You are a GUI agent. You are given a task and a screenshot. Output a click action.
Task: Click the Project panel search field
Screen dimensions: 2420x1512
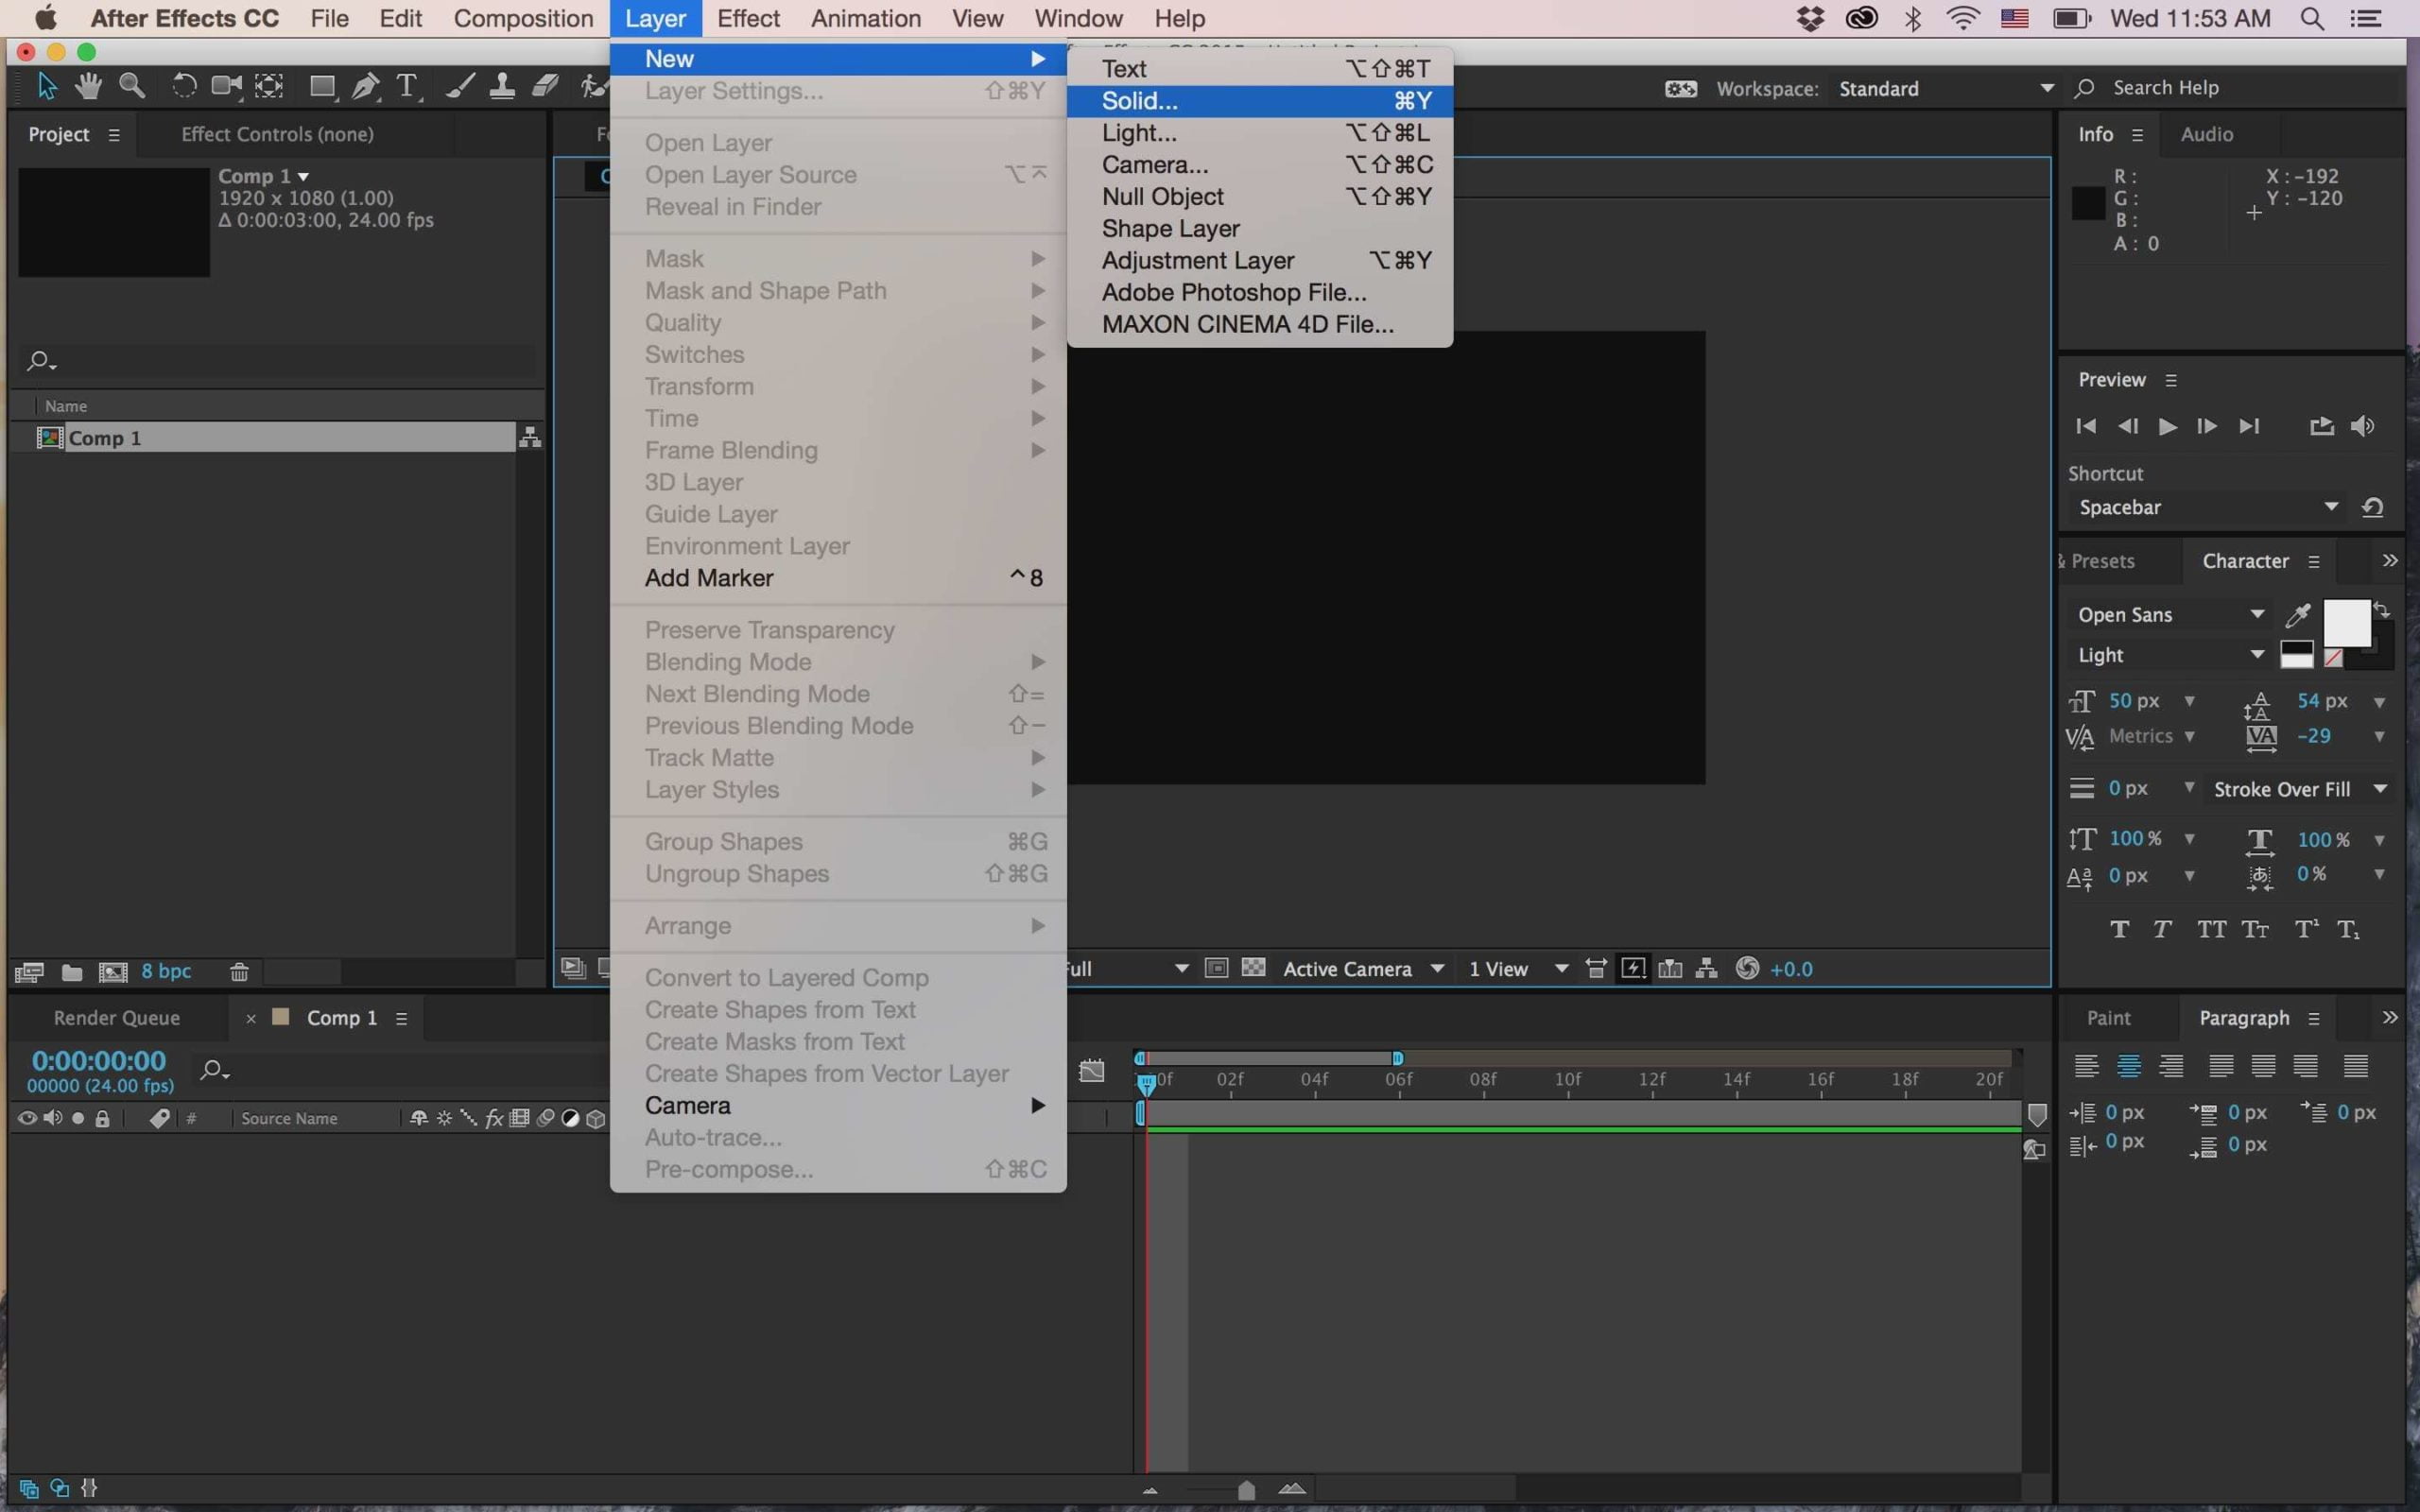coord(278,361)
